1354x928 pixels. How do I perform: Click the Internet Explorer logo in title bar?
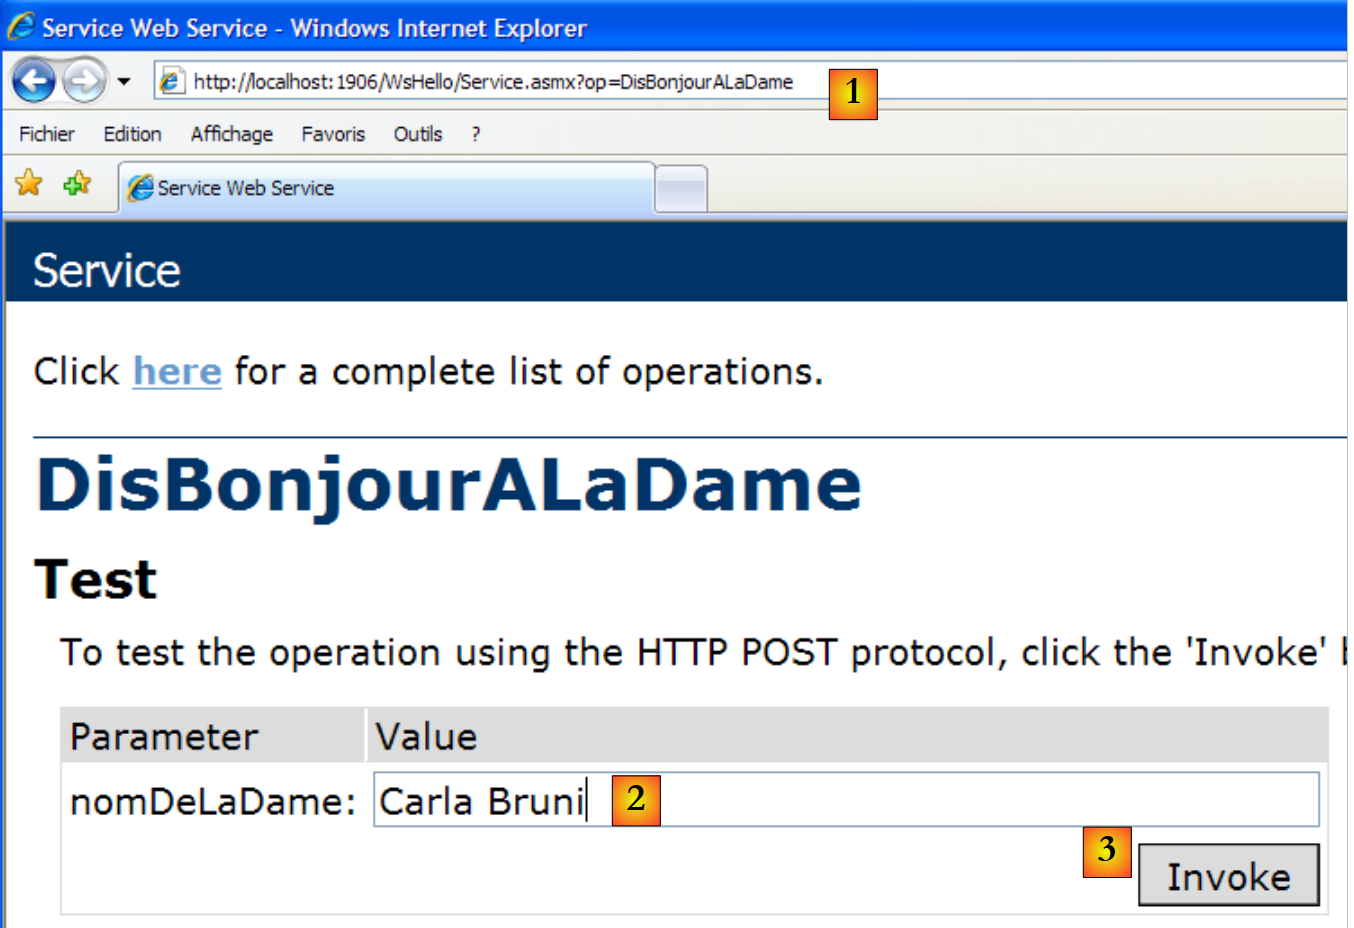click(21, 27)
